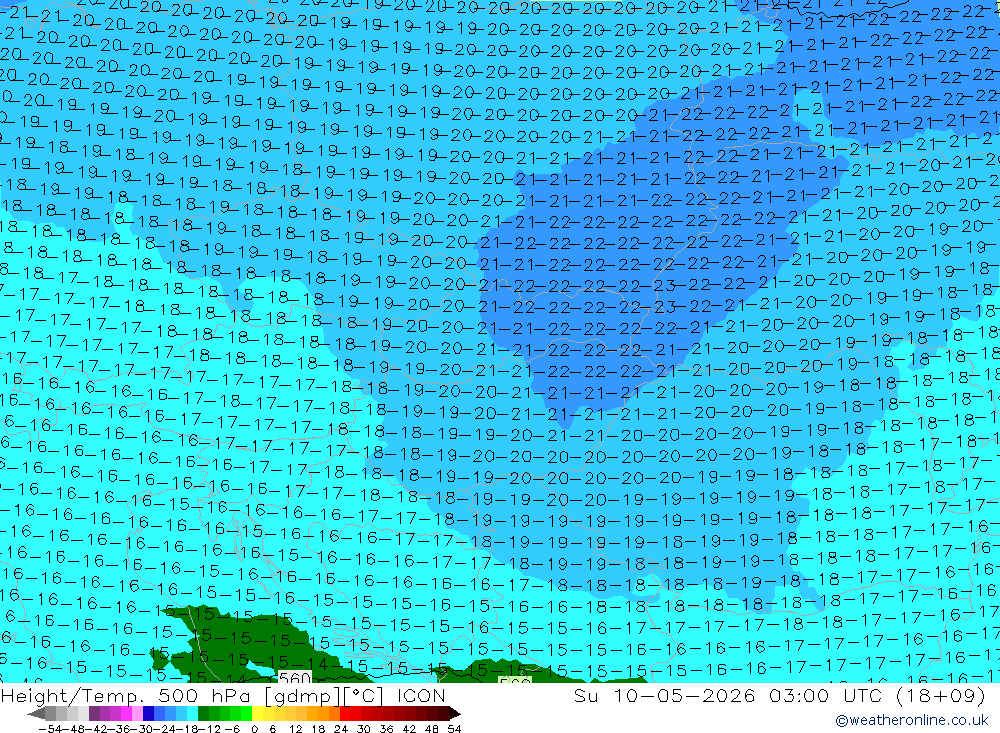Pick the cyan legend swatch
This screenshot has height=733, width=1000.
(192, 713)
